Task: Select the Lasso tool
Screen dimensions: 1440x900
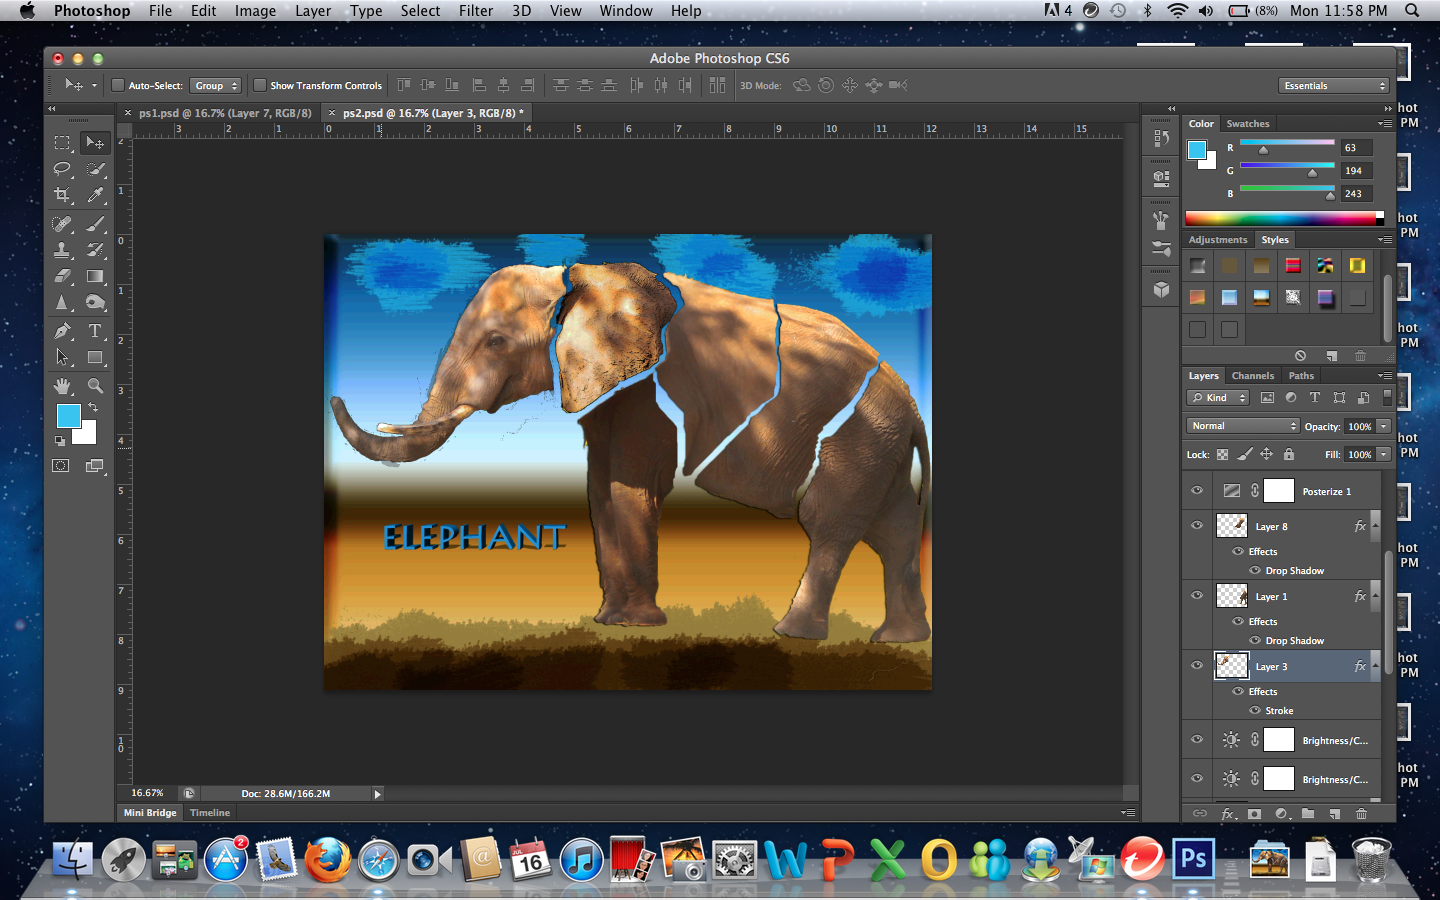Action: (x=62, y=169)
